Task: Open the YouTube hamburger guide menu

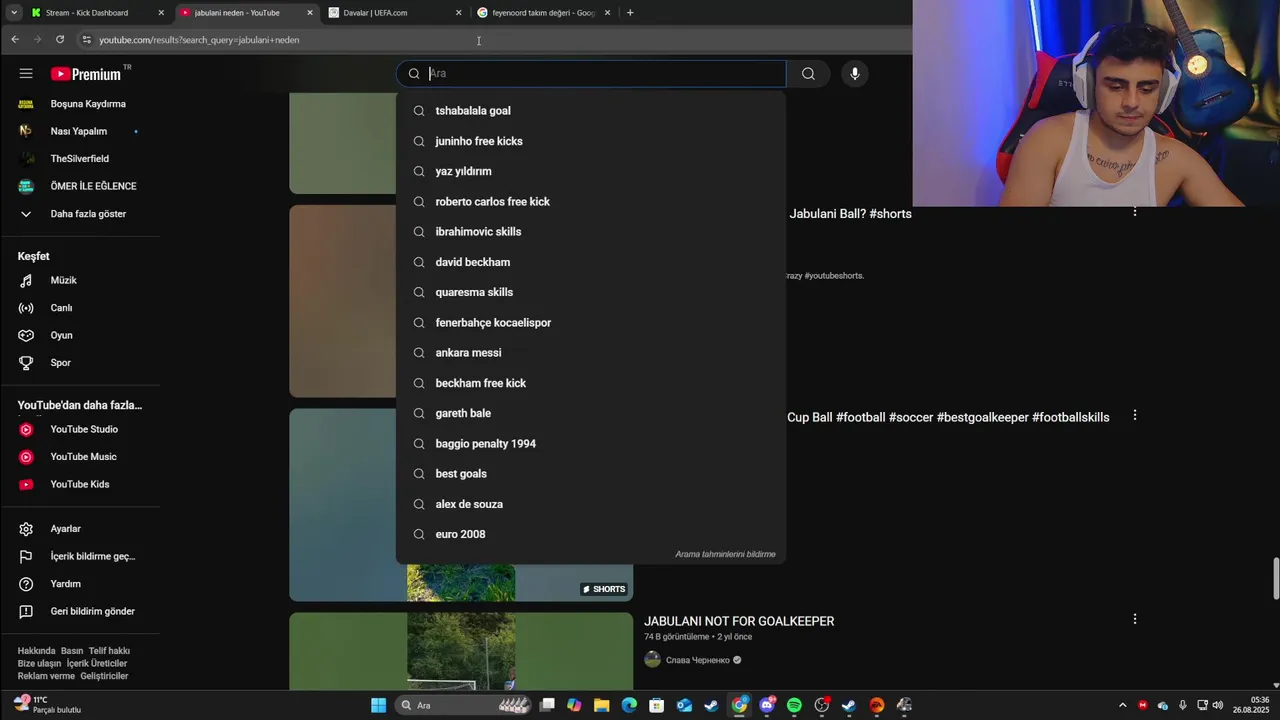Action: pyautogui.click(x=26, y=74)
